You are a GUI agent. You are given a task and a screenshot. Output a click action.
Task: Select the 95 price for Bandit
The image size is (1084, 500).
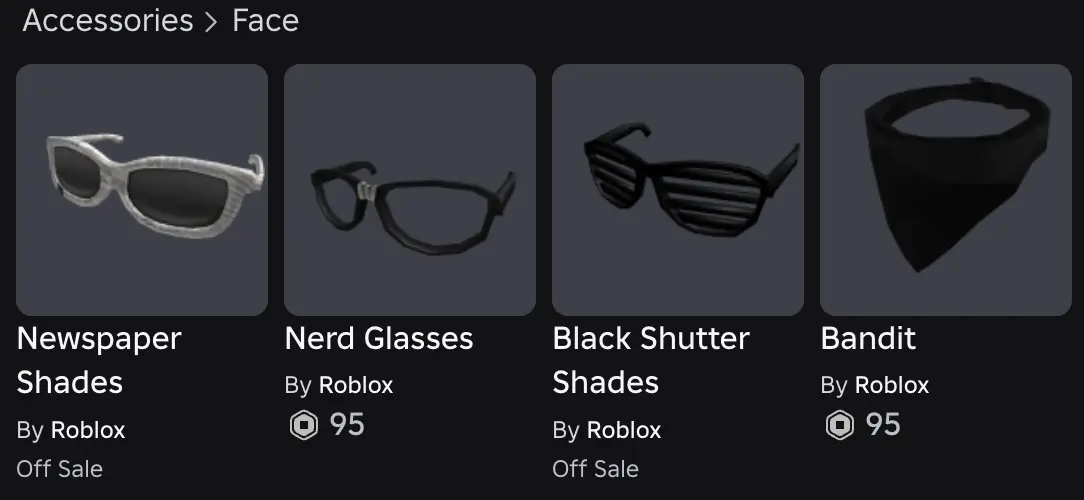point(883,425)
